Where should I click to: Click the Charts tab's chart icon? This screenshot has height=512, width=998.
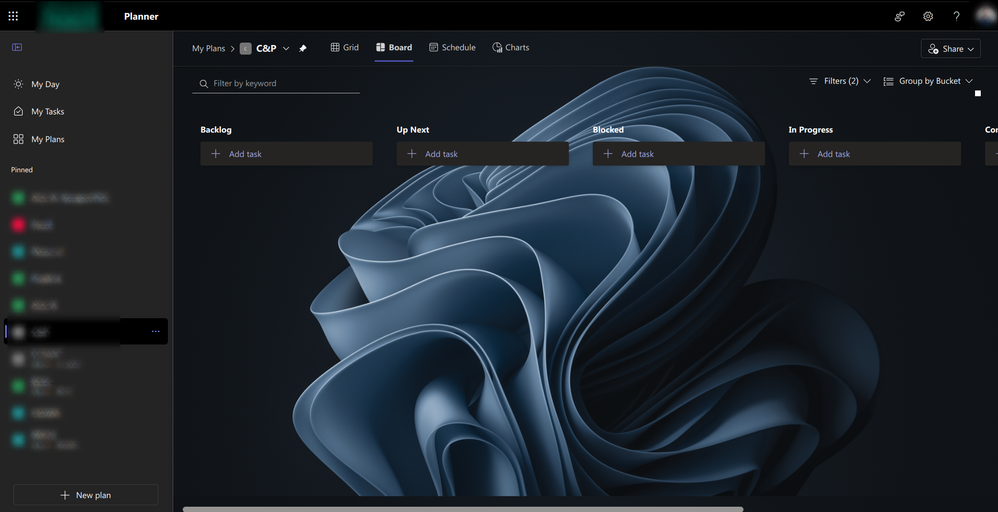[497, 47]
